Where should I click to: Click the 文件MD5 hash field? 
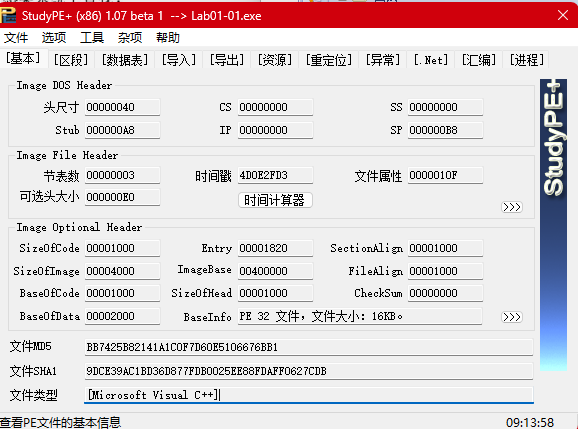[309, 347]
